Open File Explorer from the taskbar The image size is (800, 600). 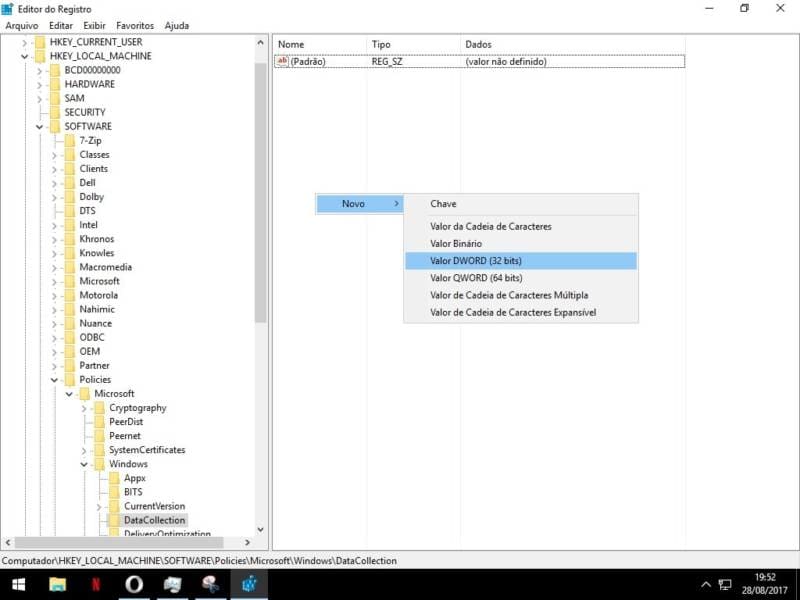click(x=58, y=584)
